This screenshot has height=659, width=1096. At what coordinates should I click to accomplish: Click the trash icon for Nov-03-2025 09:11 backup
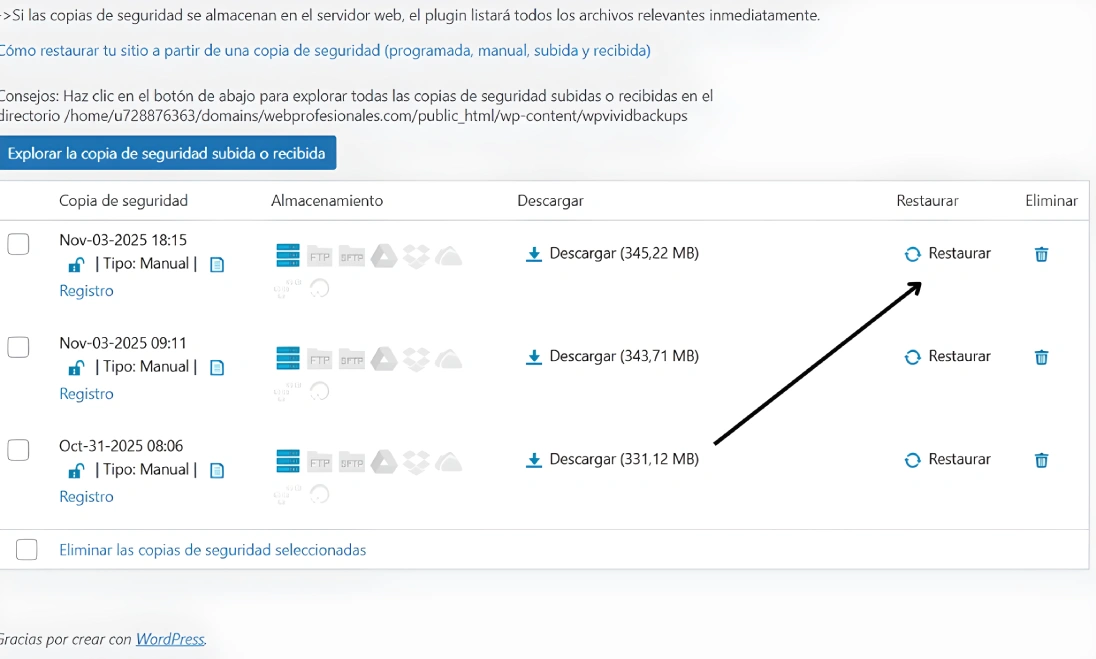click(1041, 357)
